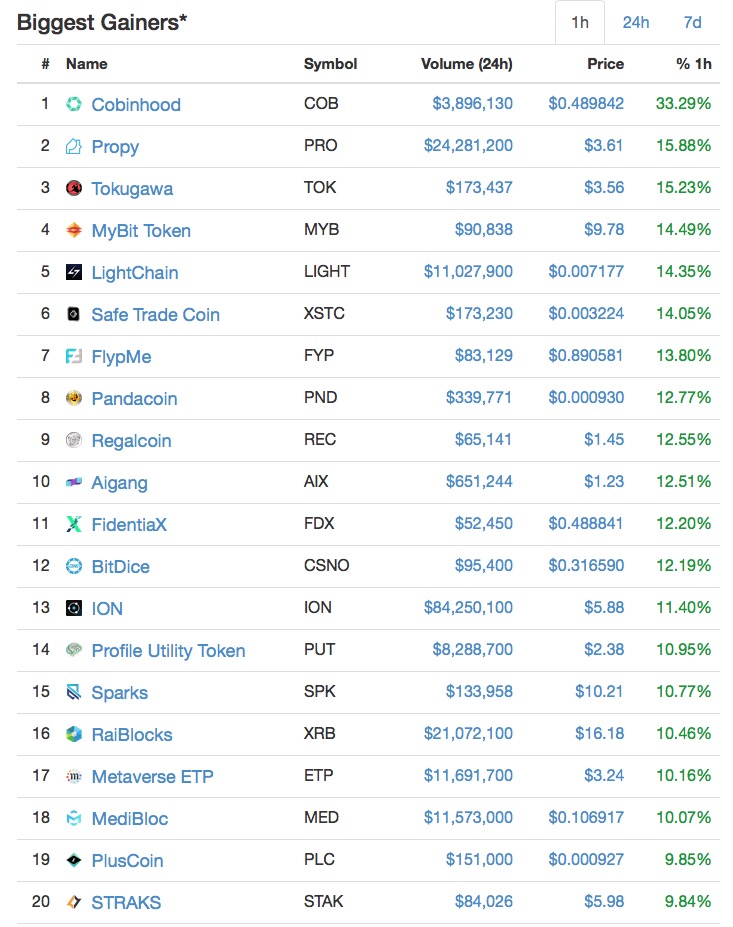733x927 pixels.
Task: Click the FidentiaX green X icon
Action: click(74, 524)
